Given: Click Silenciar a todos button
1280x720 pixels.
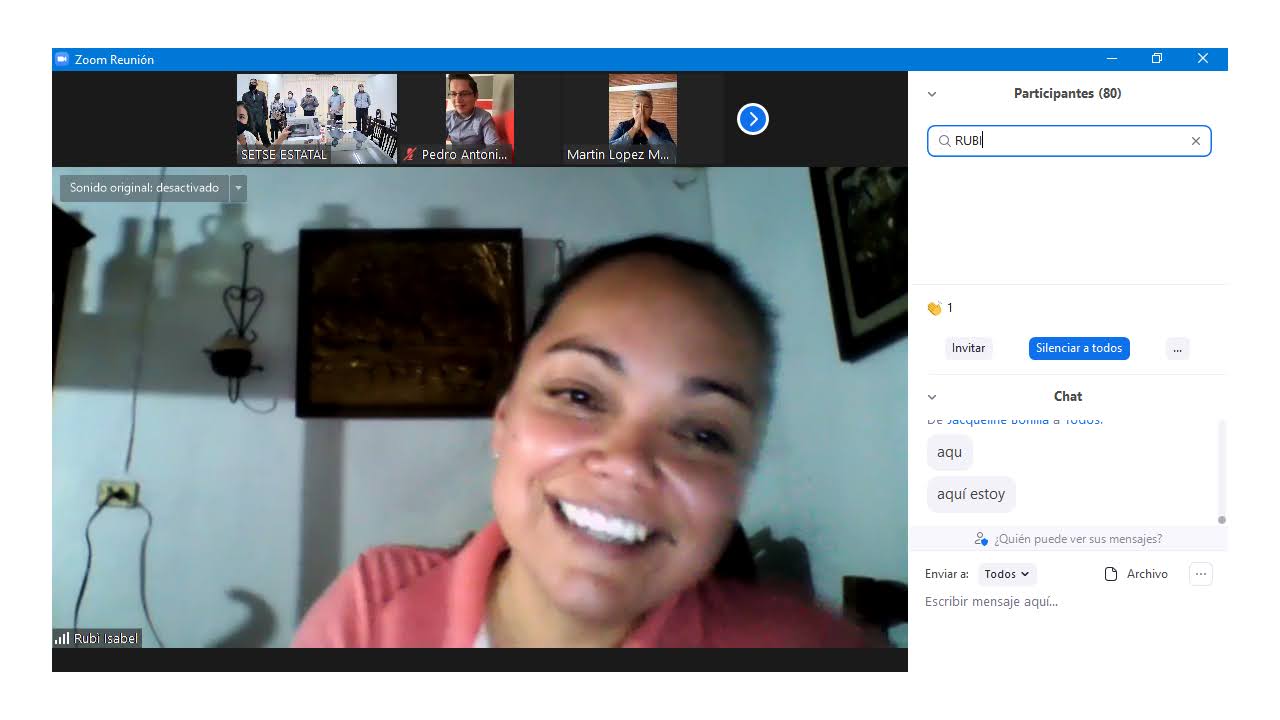Looking at the screenshot, I should pyautogui.click(x=1079, y=348).
